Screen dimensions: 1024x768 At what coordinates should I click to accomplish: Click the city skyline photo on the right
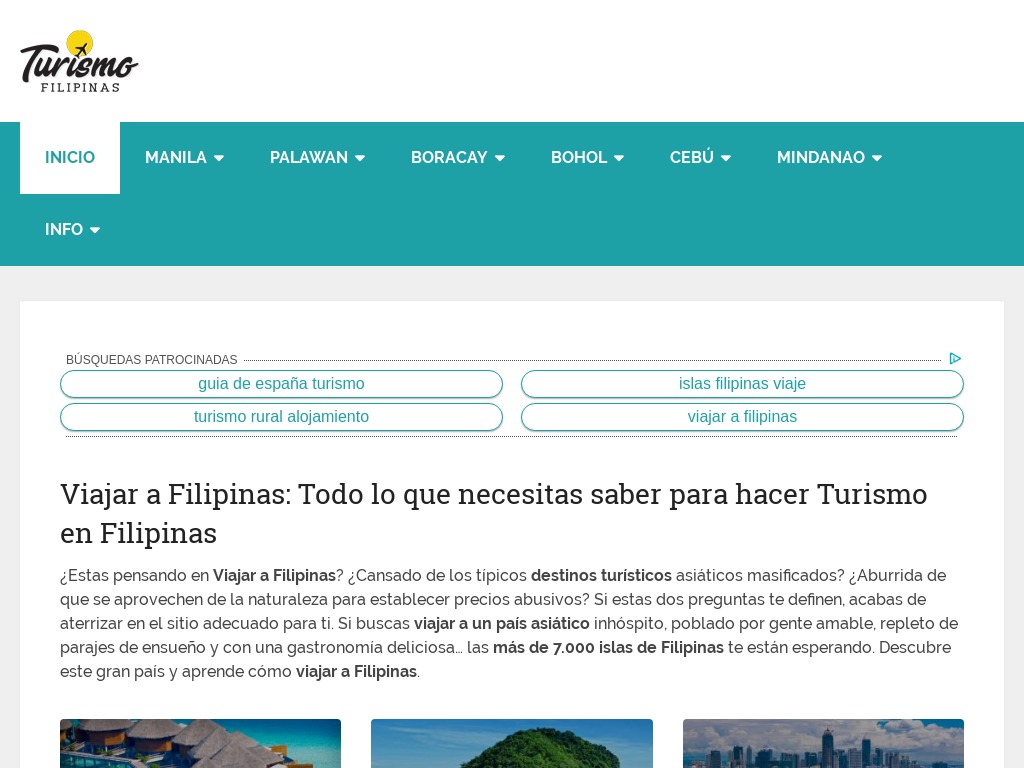click(823, 744)
